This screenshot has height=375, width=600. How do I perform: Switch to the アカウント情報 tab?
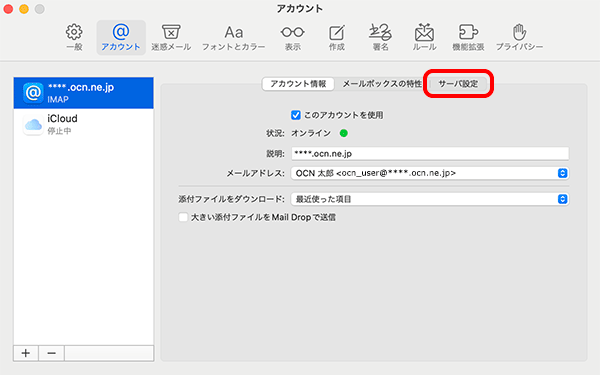click(x=298, y=84)
